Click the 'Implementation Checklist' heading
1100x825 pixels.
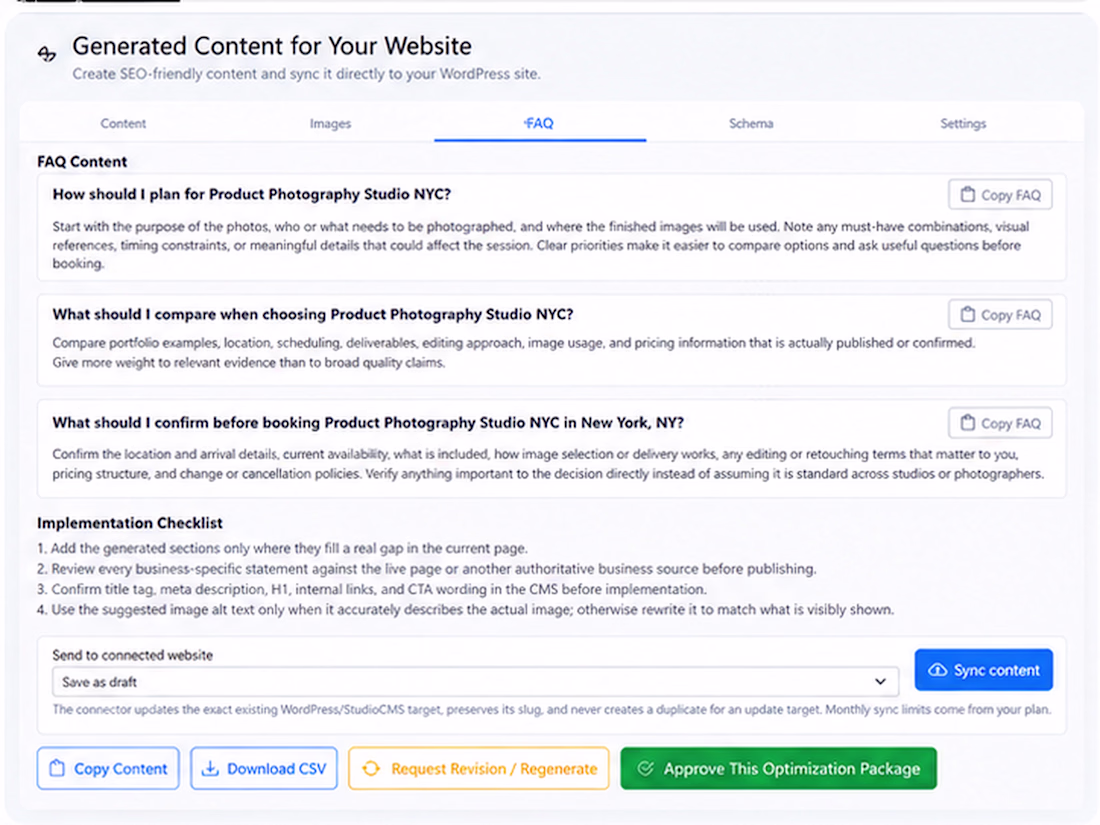(130, 523)
